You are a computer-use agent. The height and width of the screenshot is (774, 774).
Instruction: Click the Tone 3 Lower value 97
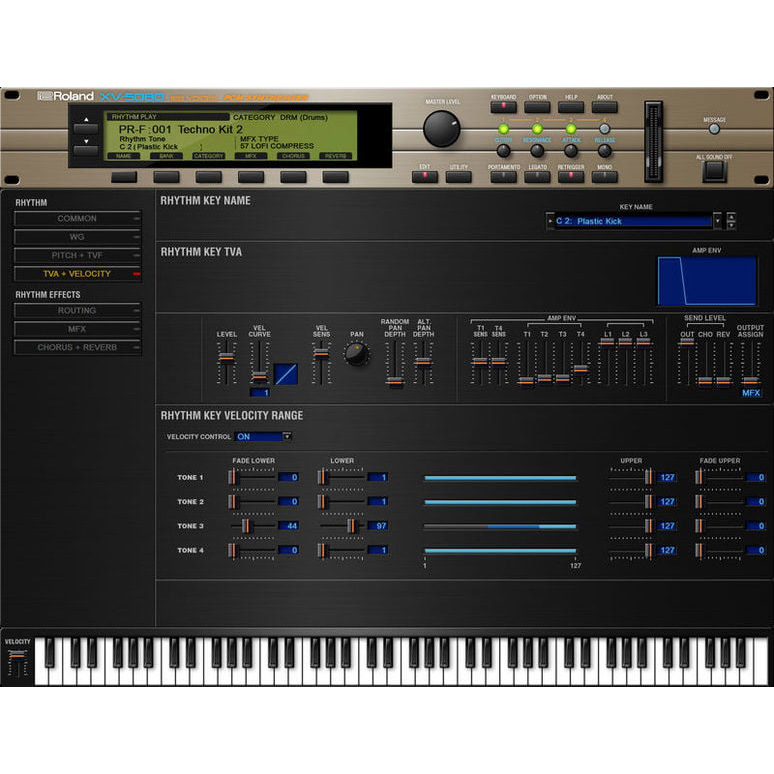378,526
